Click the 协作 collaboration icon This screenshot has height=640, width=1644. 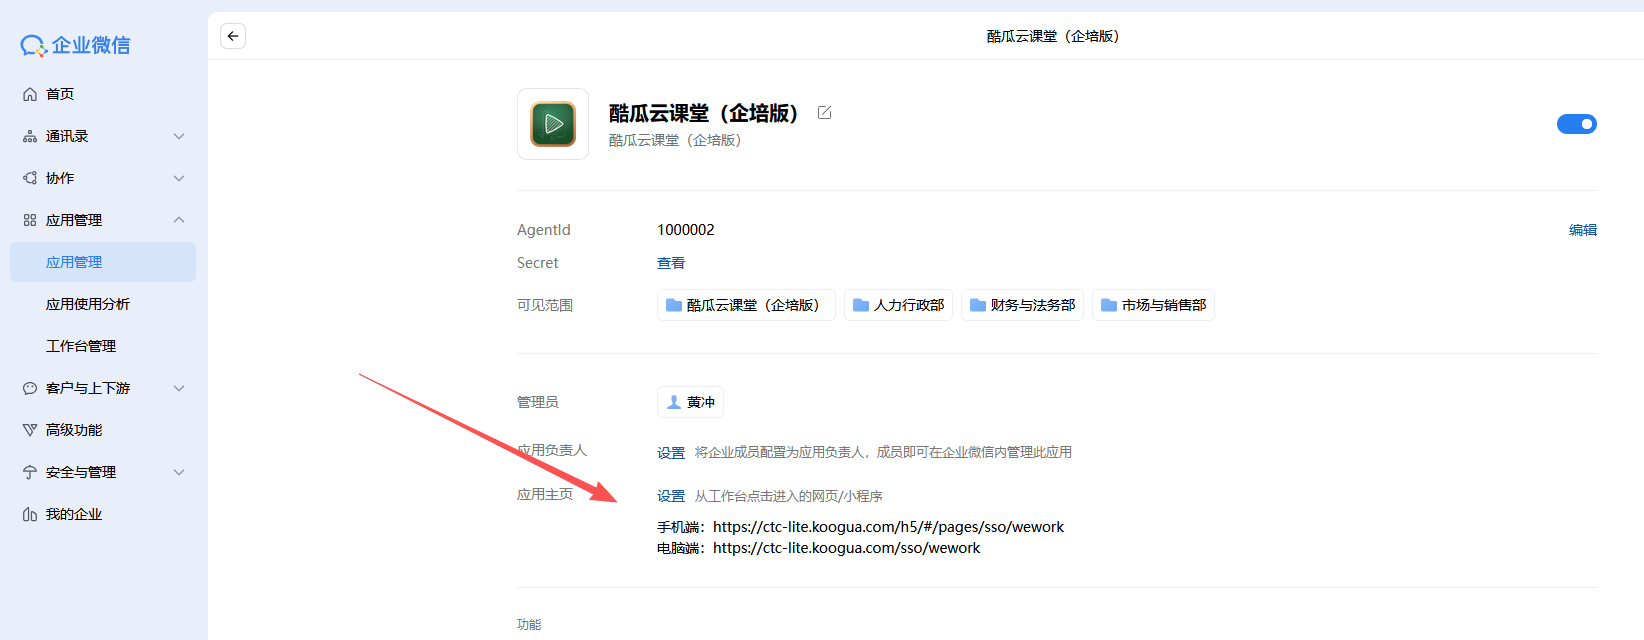30,178
